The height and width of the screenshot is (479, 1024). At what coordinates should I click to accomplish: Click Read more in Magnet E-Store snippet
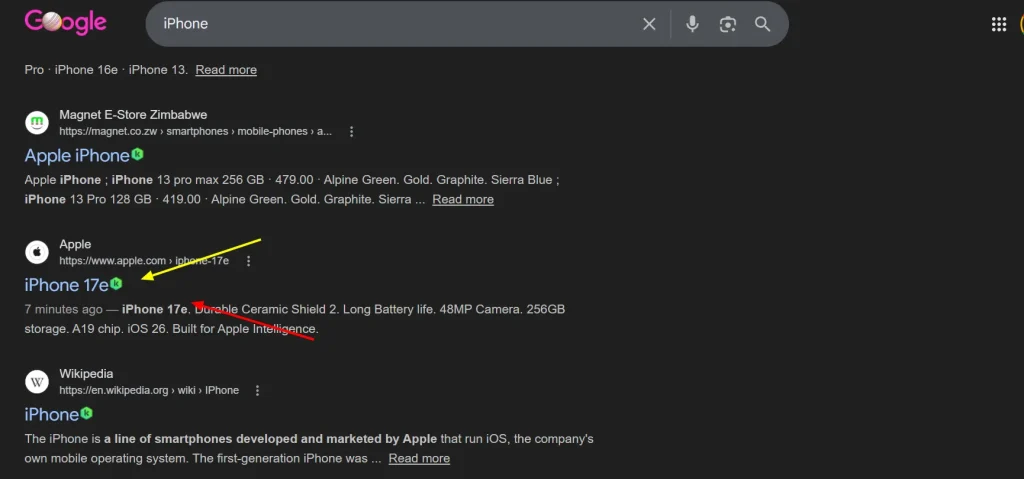[462, 199]
